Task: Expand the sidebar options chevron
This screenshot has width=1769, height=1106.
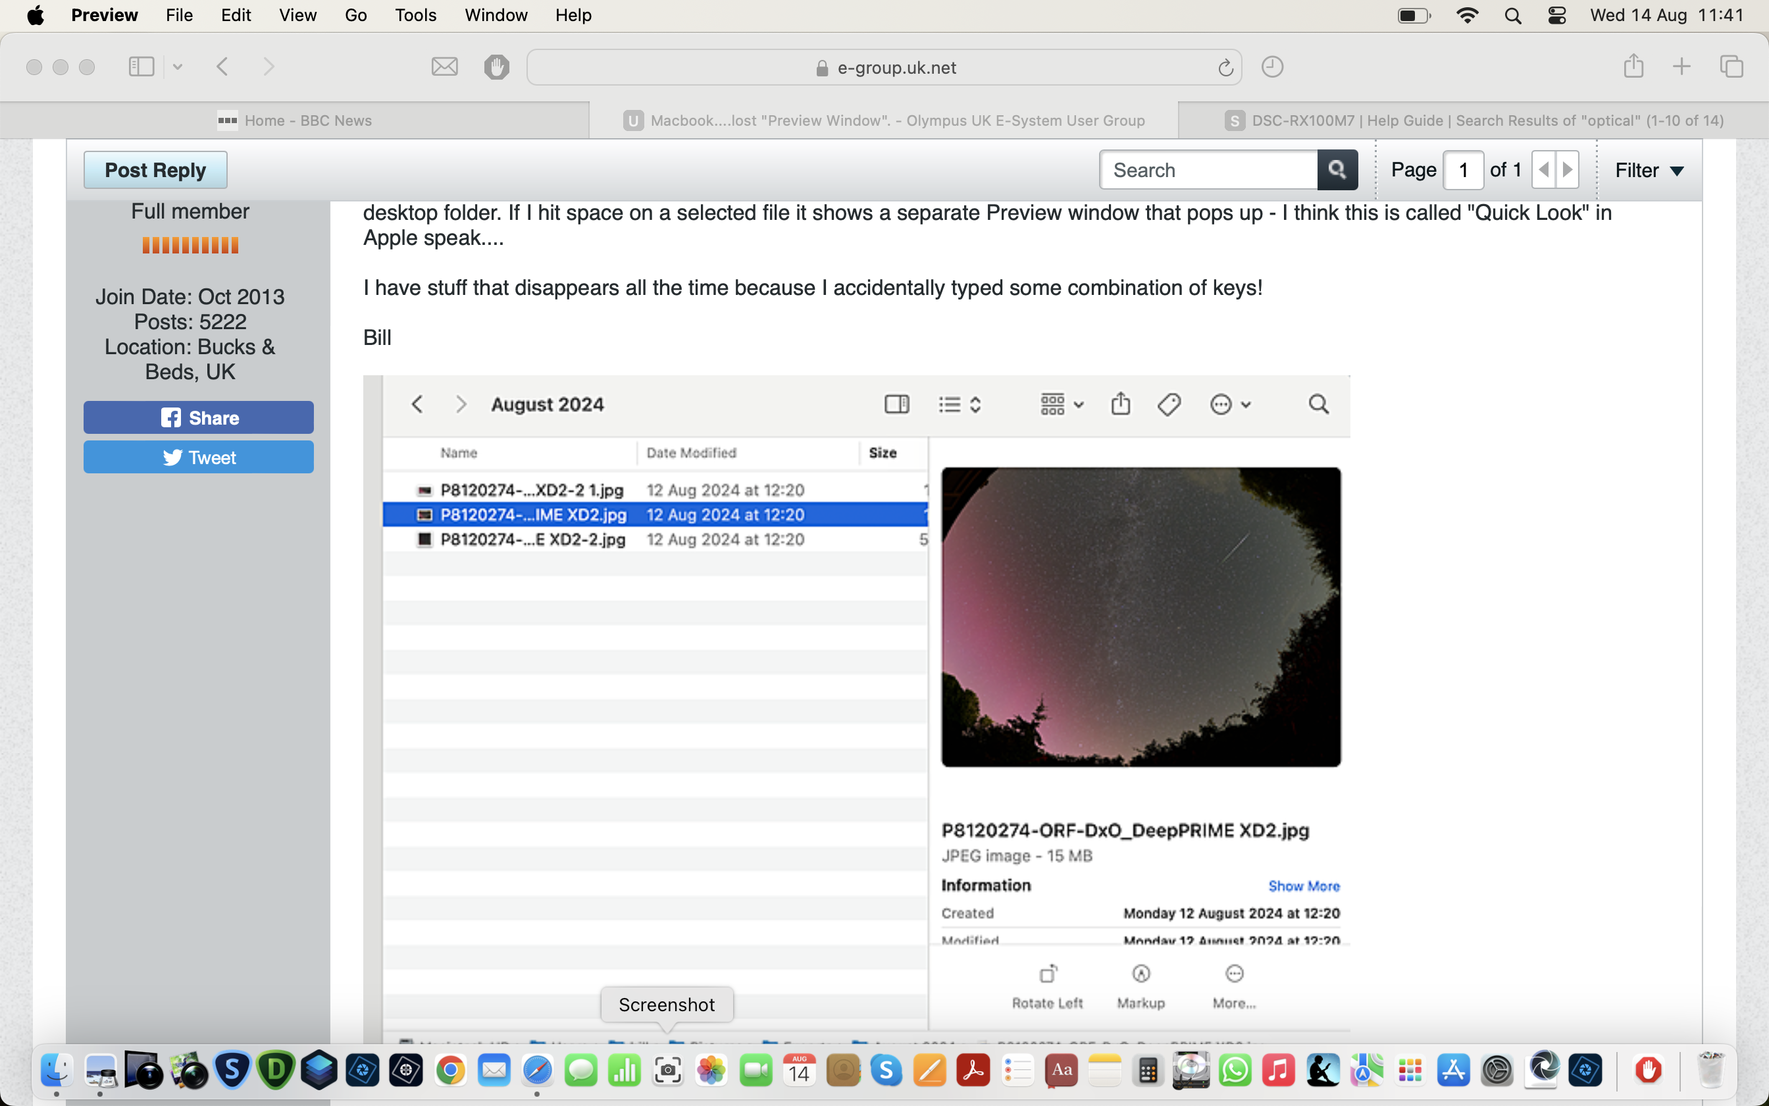Action: point(178,67)
